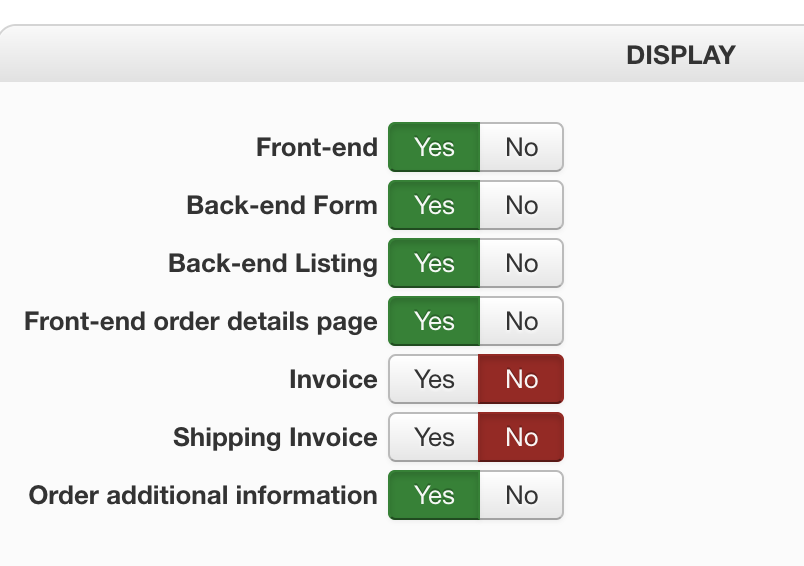Pick No for Order additional information
Screen dimensions: 804x566
click(521, 495)
